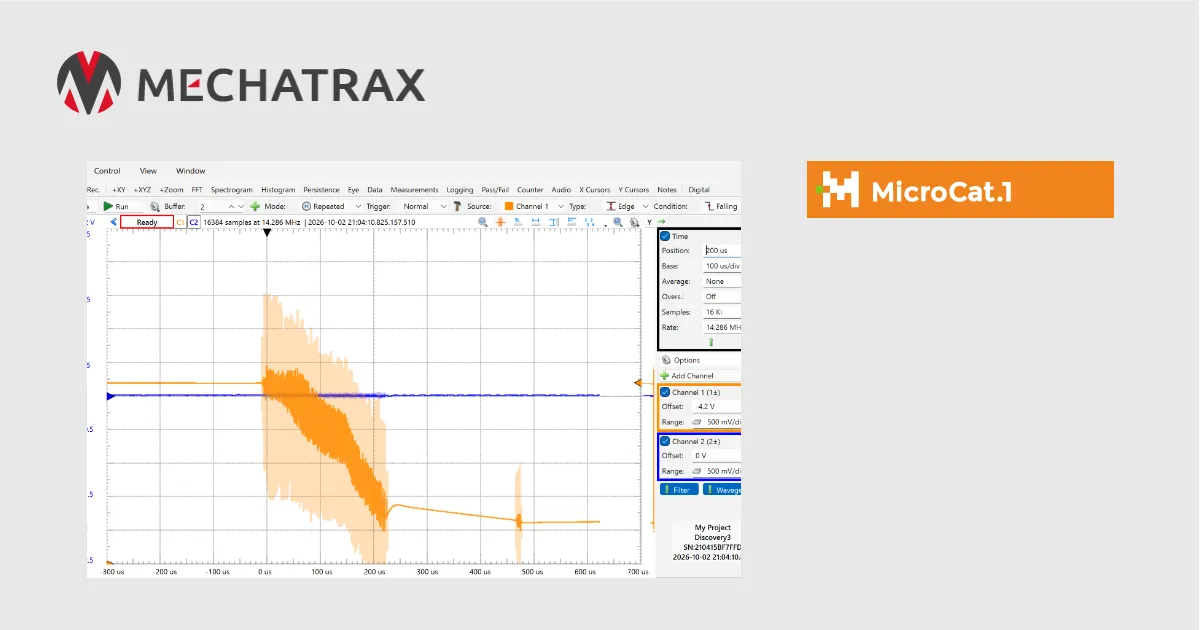1200x630 pixels.
Task: Click the red Edge trigger type icon
Action: [x=610, y=206]
